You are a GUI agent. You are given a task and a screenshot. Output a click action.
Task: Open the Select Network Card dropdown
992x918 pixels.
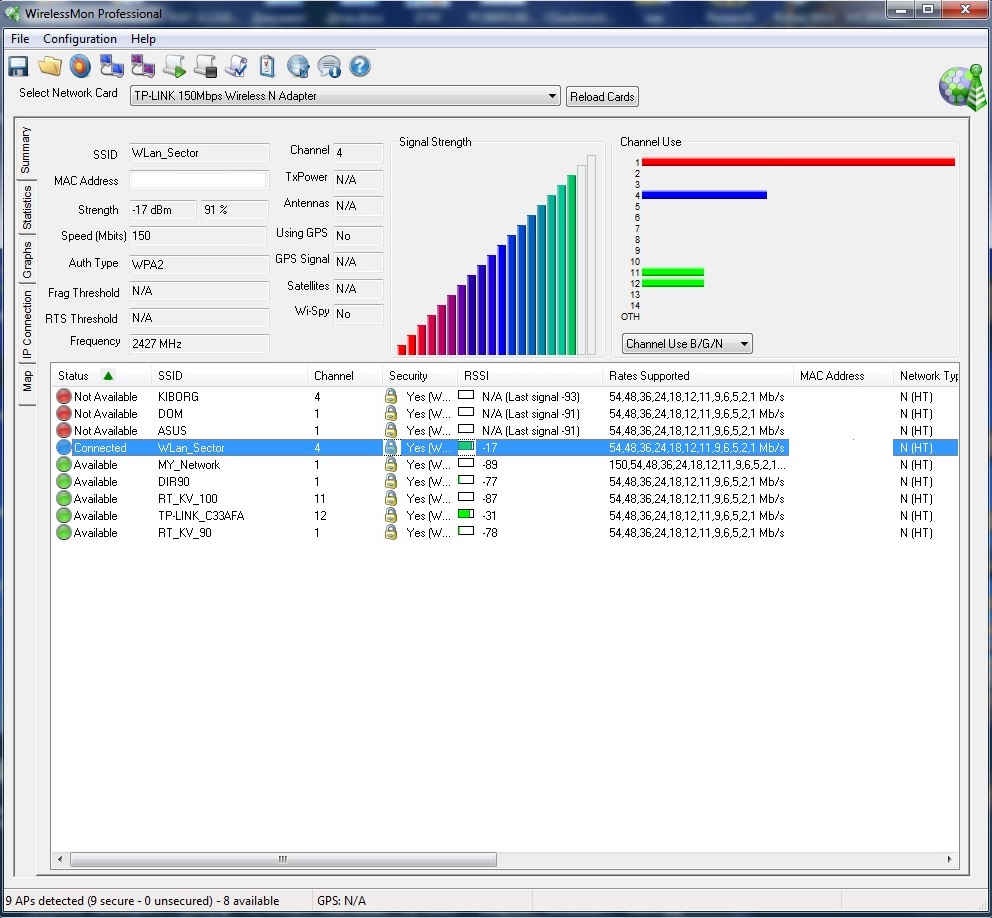pos(345,96)
